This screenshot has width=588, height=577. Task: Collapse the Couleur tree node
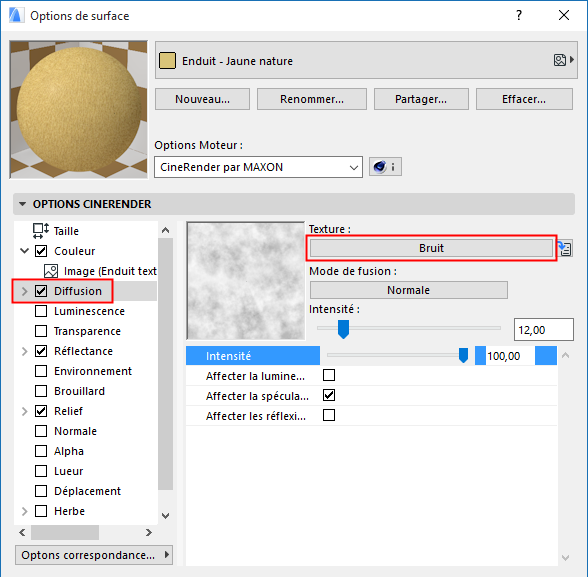24,250
